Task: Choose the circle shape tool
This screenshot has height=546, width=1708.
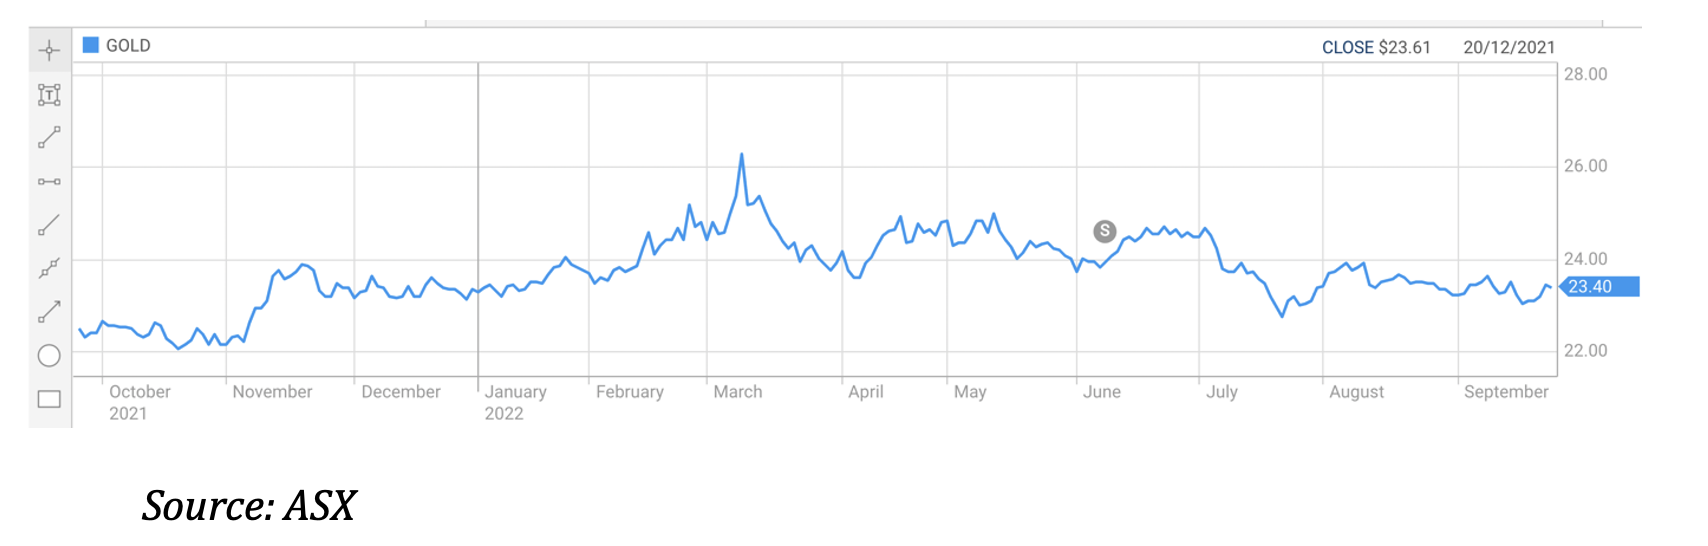Action: (49, 355)
